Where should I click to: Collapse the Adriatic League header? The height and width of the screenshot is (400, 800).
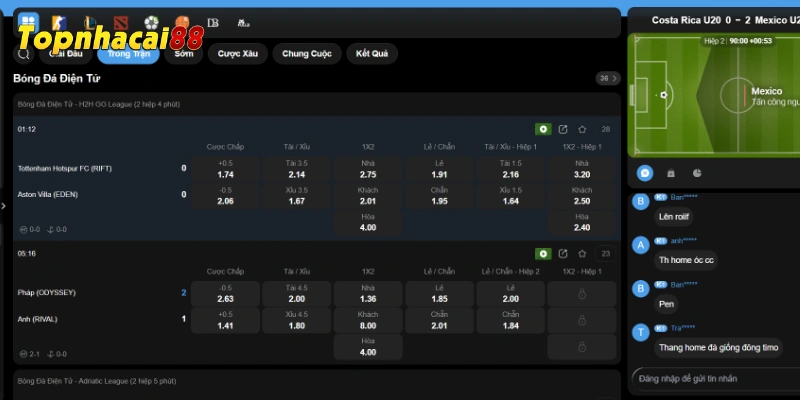coord(317,381)
